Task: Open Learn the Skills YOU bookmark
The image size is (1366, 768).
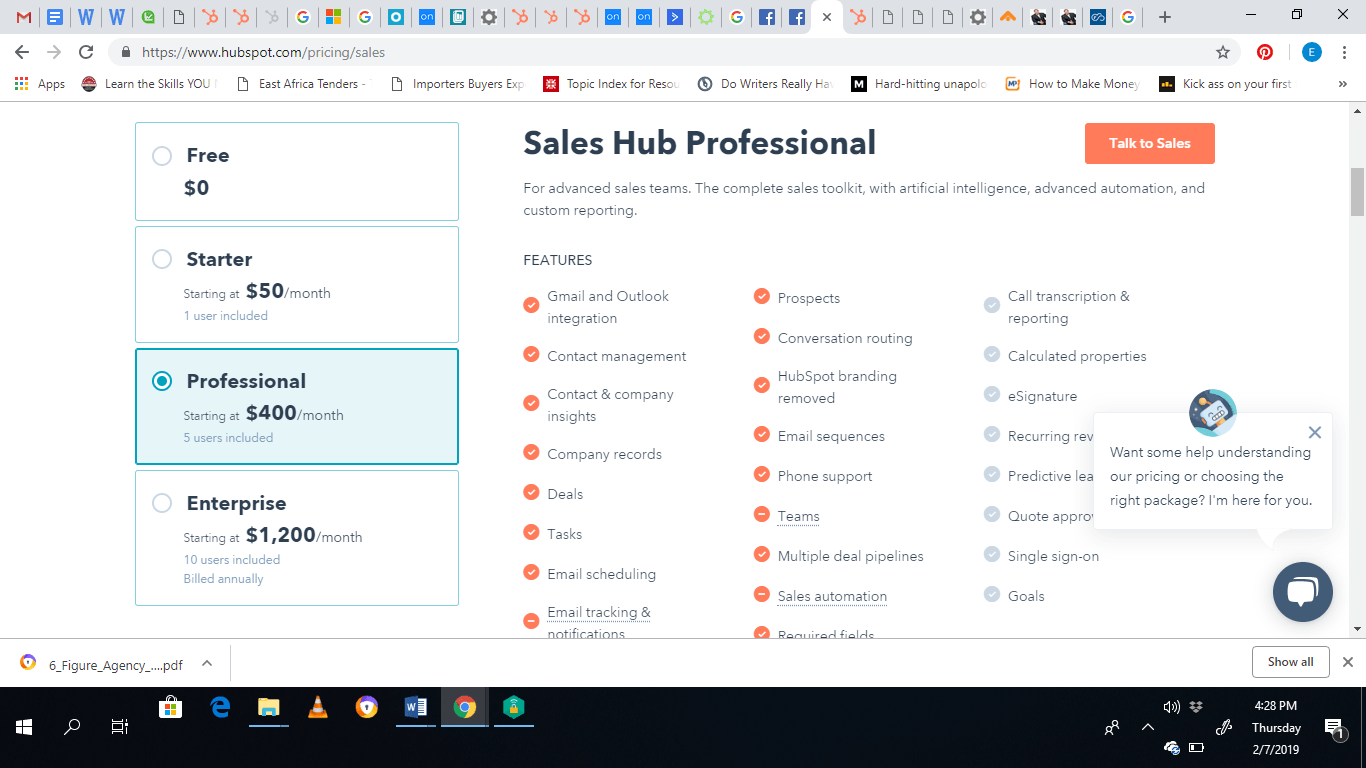Action: [150, 84]
